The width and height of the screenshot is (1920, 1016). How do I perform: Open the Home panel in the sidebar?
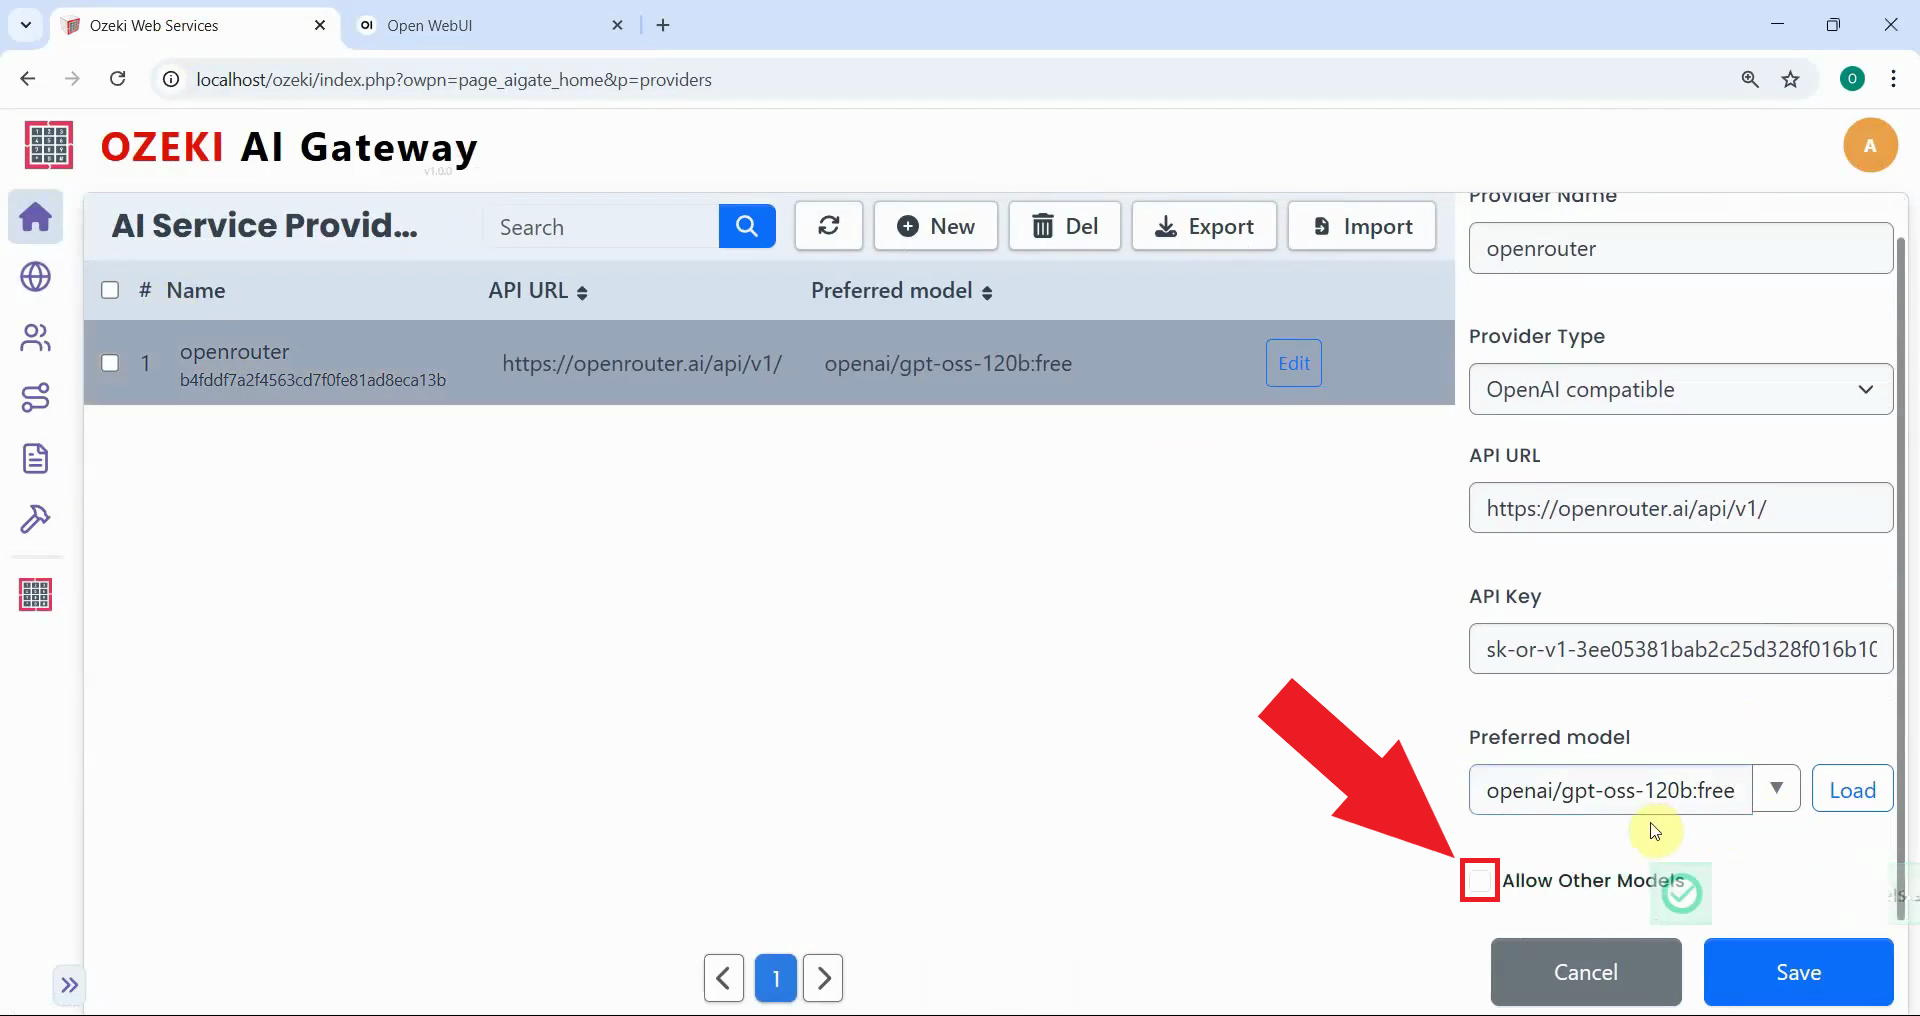tap(36, 216)
